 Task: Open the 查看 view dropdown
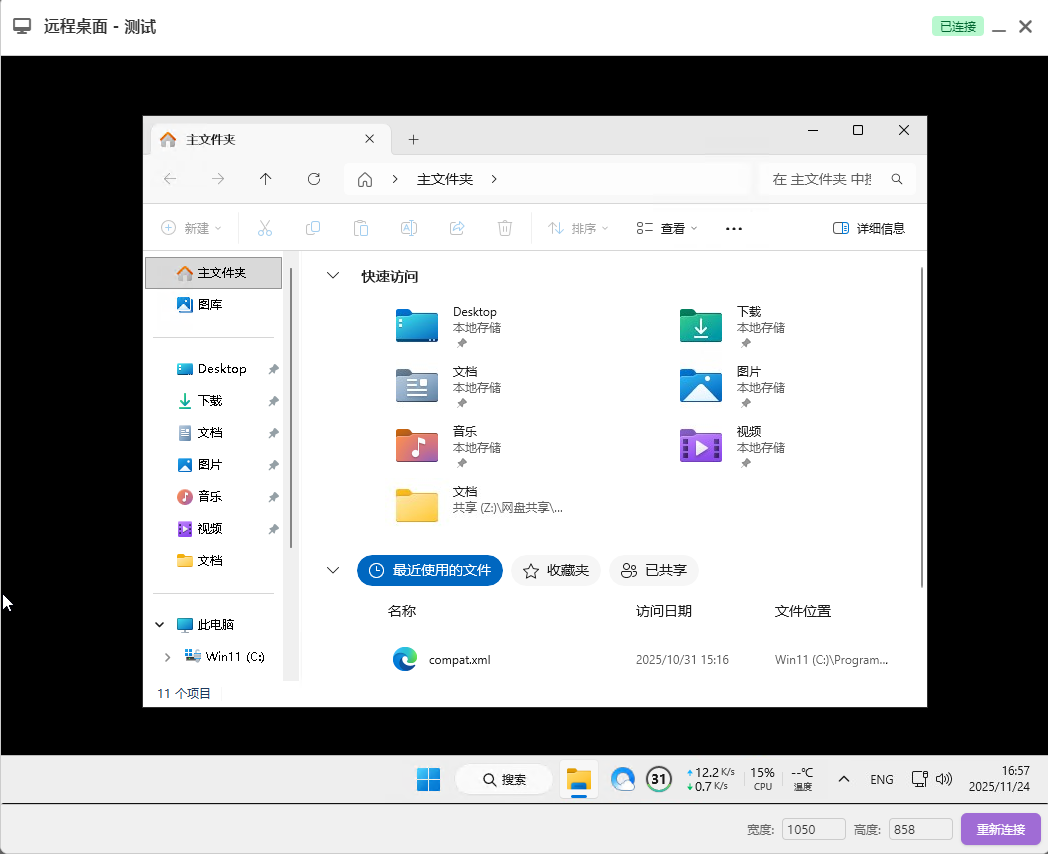pos(667,228)
